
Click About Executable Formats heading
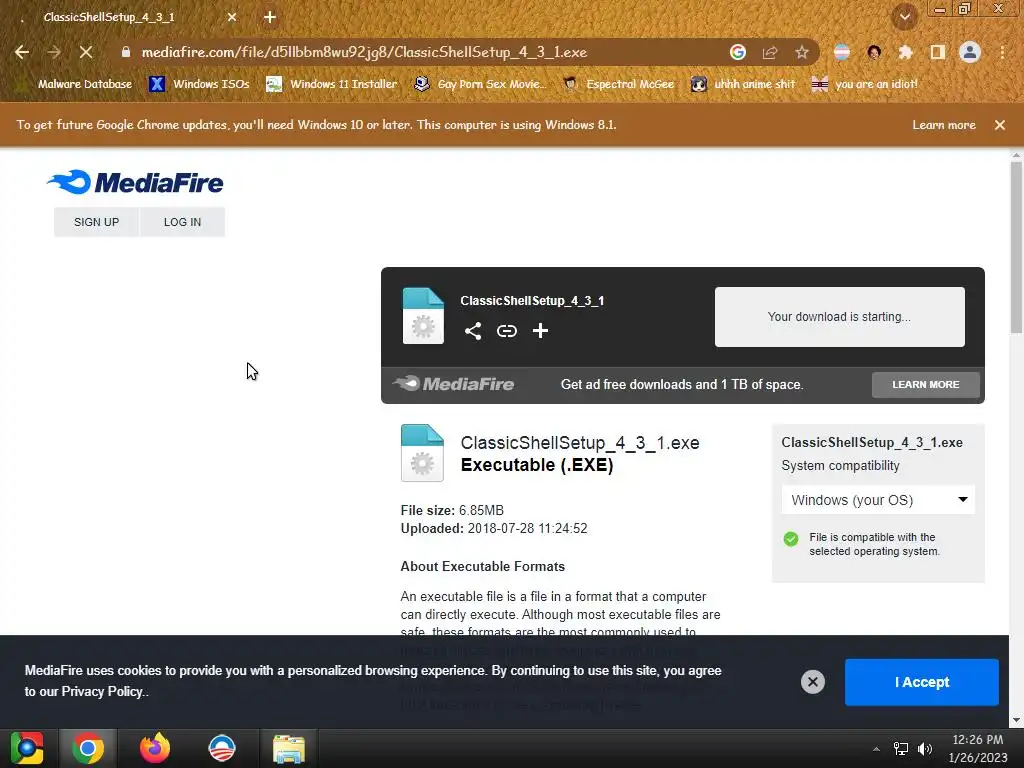tap(483, 566)
